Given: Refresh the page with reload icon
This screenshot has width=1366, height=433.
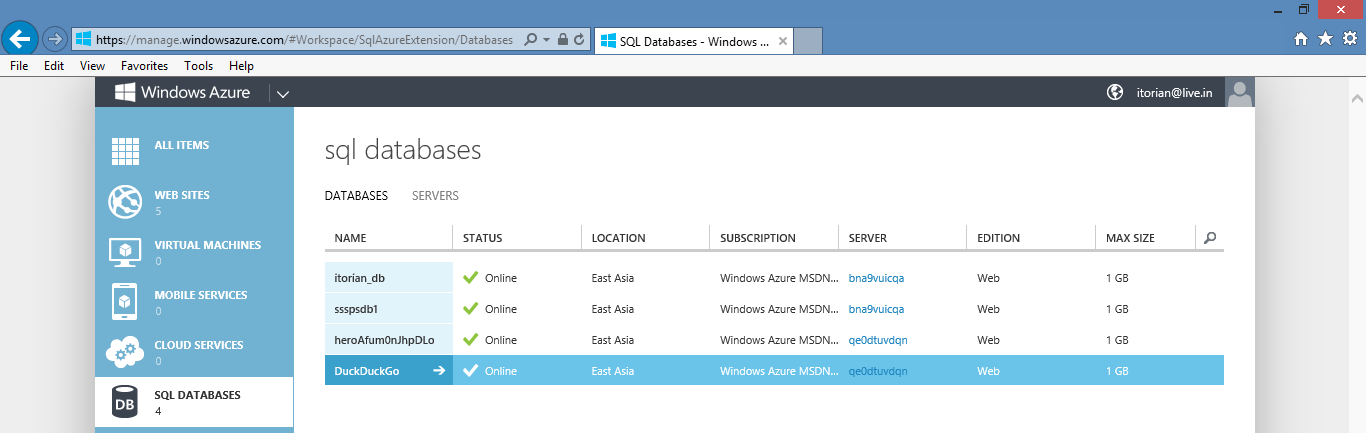Looking at the screenshot, I should 578,40.
